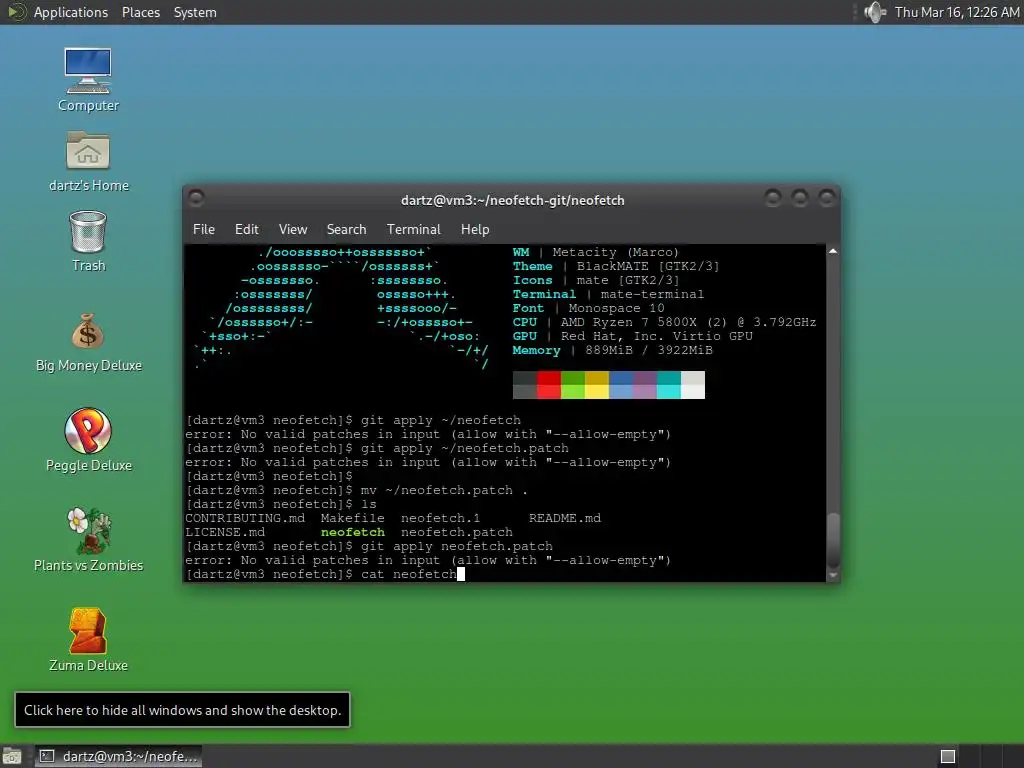Click the dartz@vm3 terminal taskbar button
Viewport: 1024px width, 768px height.
coord(118,756)
